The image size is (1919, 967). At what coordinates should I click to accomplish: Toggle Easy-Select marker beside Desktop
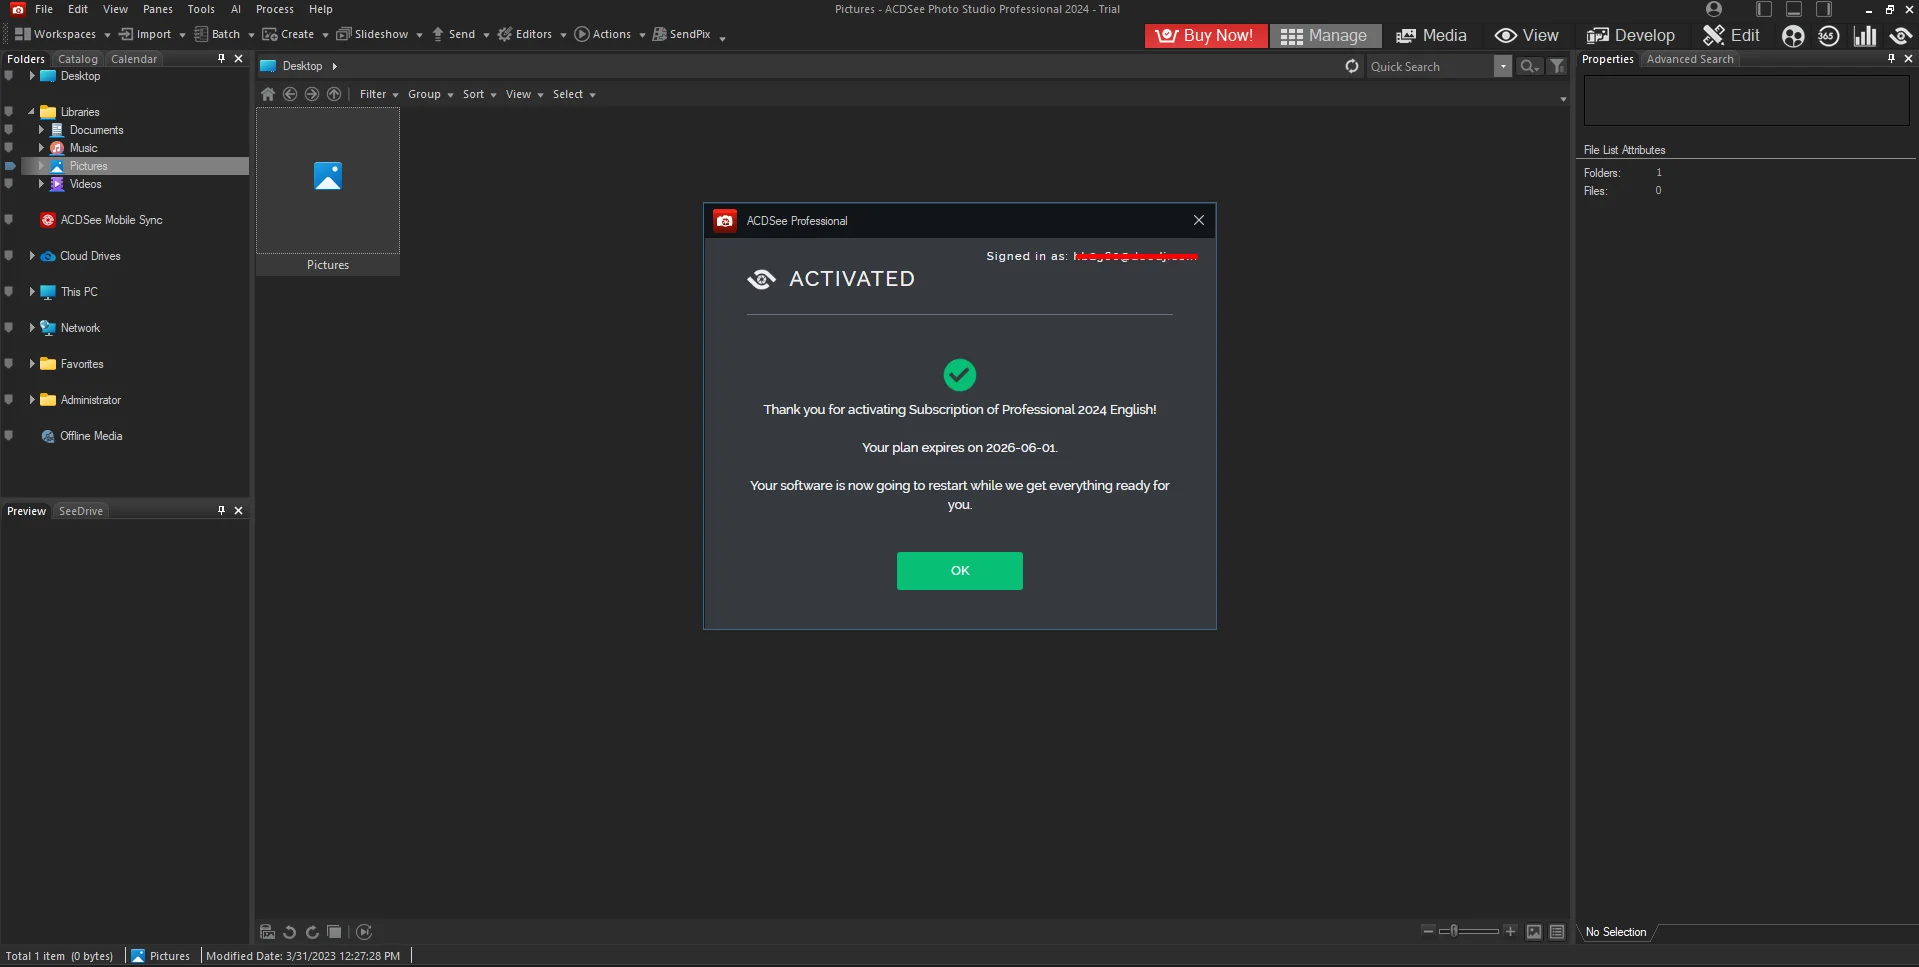(9, 76)
